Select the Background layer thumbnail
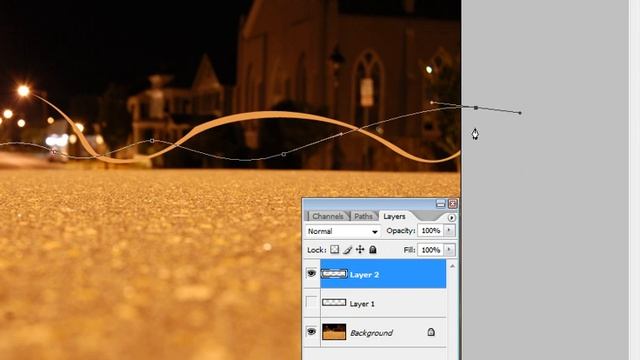Image resolution: width=640 pixels, height=360 pixels. [334, 332]
